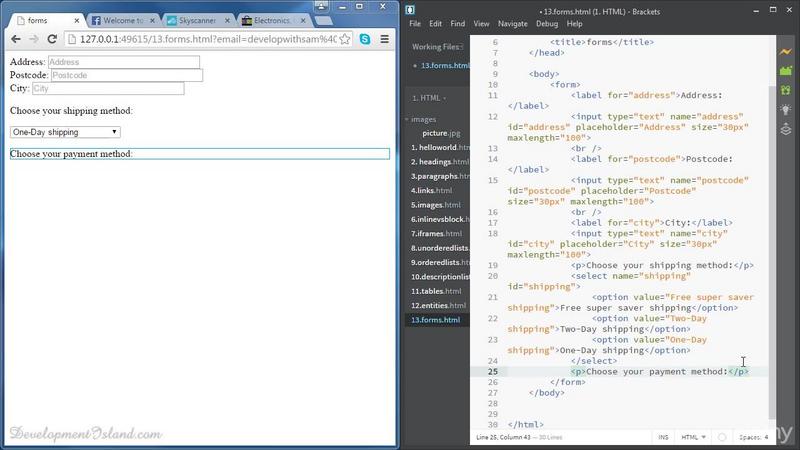800x450 pixels.
Task: Open a new Chrome tab
Action: tap(323, 21)
